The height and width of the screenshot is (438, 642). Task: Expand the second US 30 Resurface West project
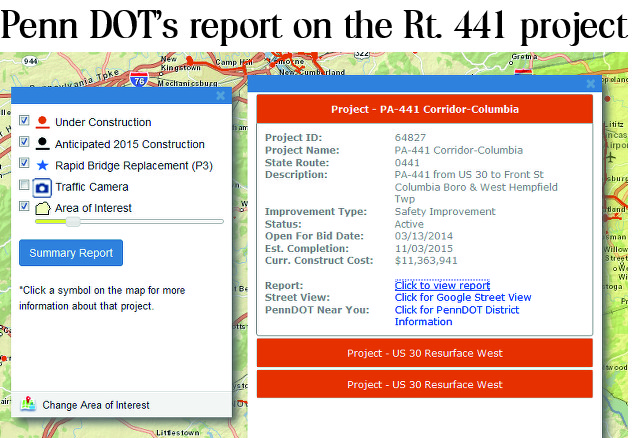[x=424, y=384]
